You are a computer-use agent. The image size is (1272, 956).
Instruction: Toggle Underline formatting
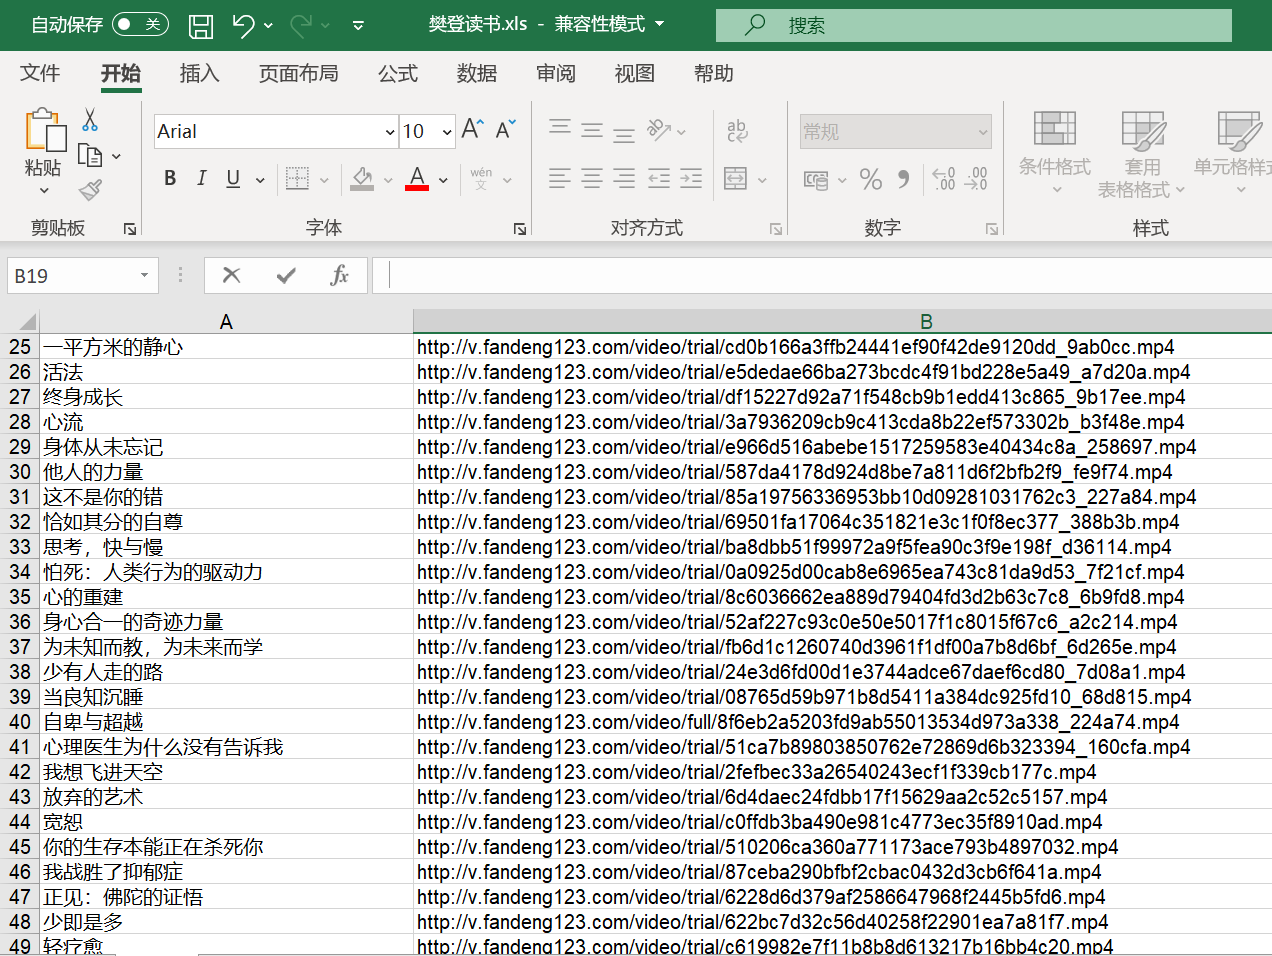point(233,178)
